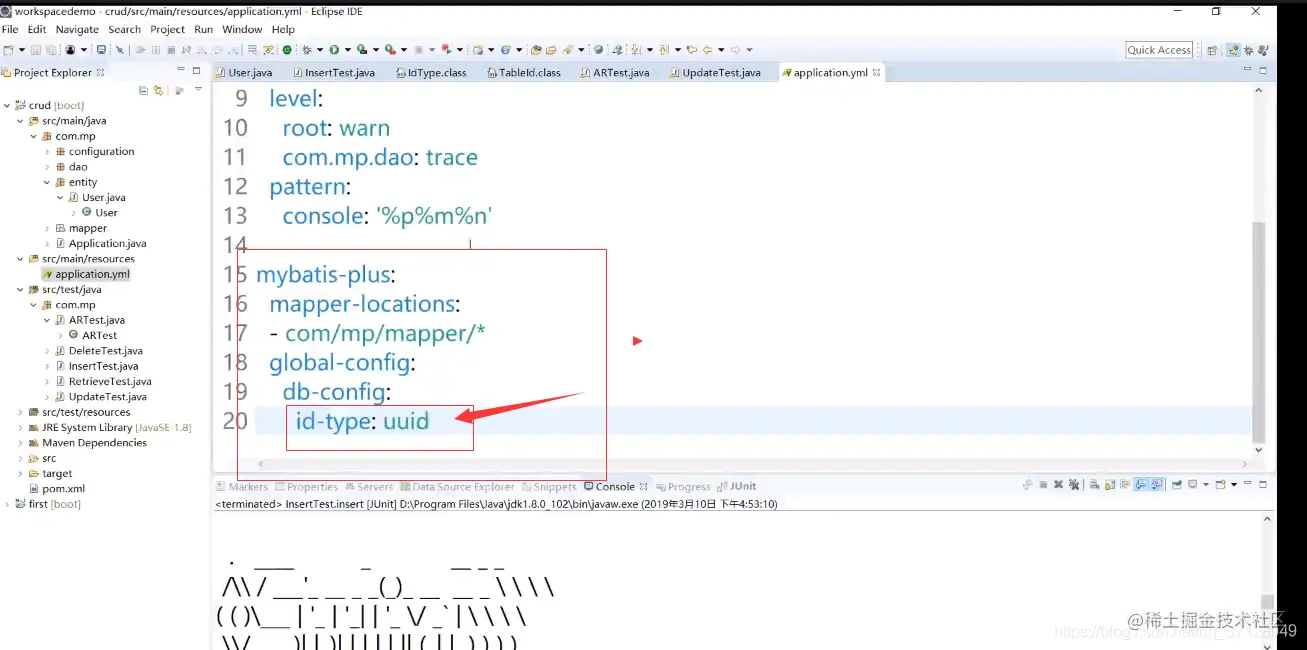Open the Window menu

tap(242, 29)
